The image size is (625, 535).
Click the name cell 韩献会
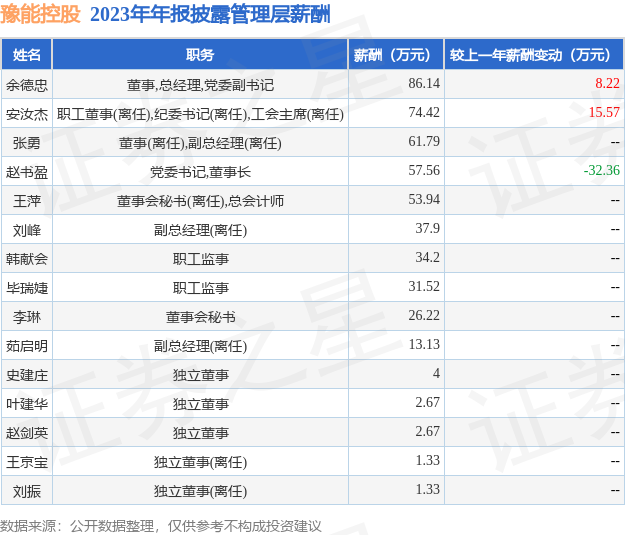(27, 259)
